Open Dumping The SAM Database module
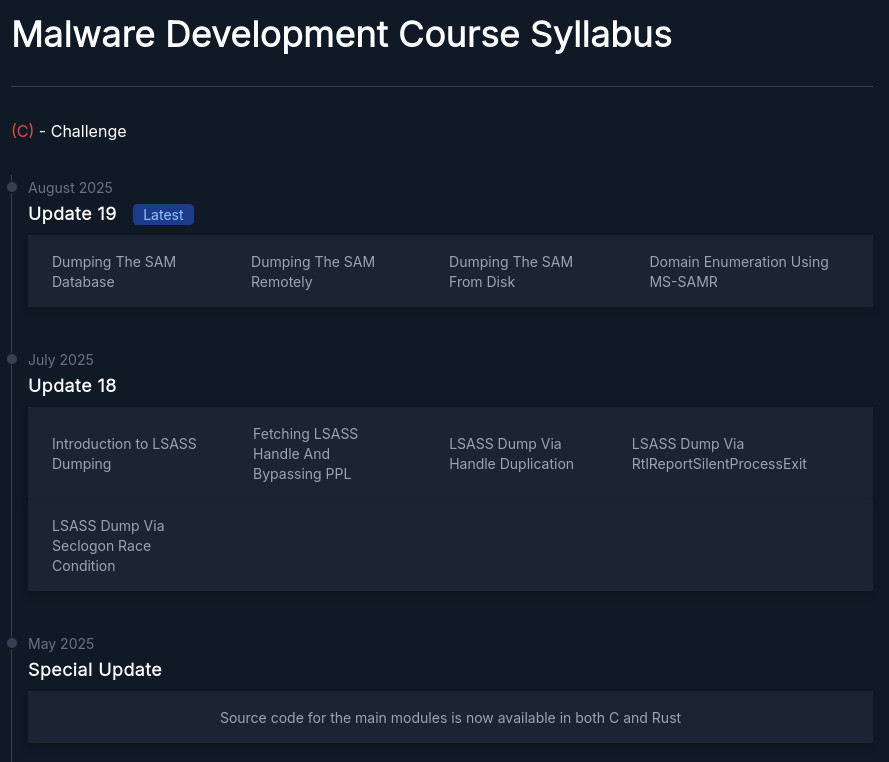889x762 pixels. coord(114,272)
